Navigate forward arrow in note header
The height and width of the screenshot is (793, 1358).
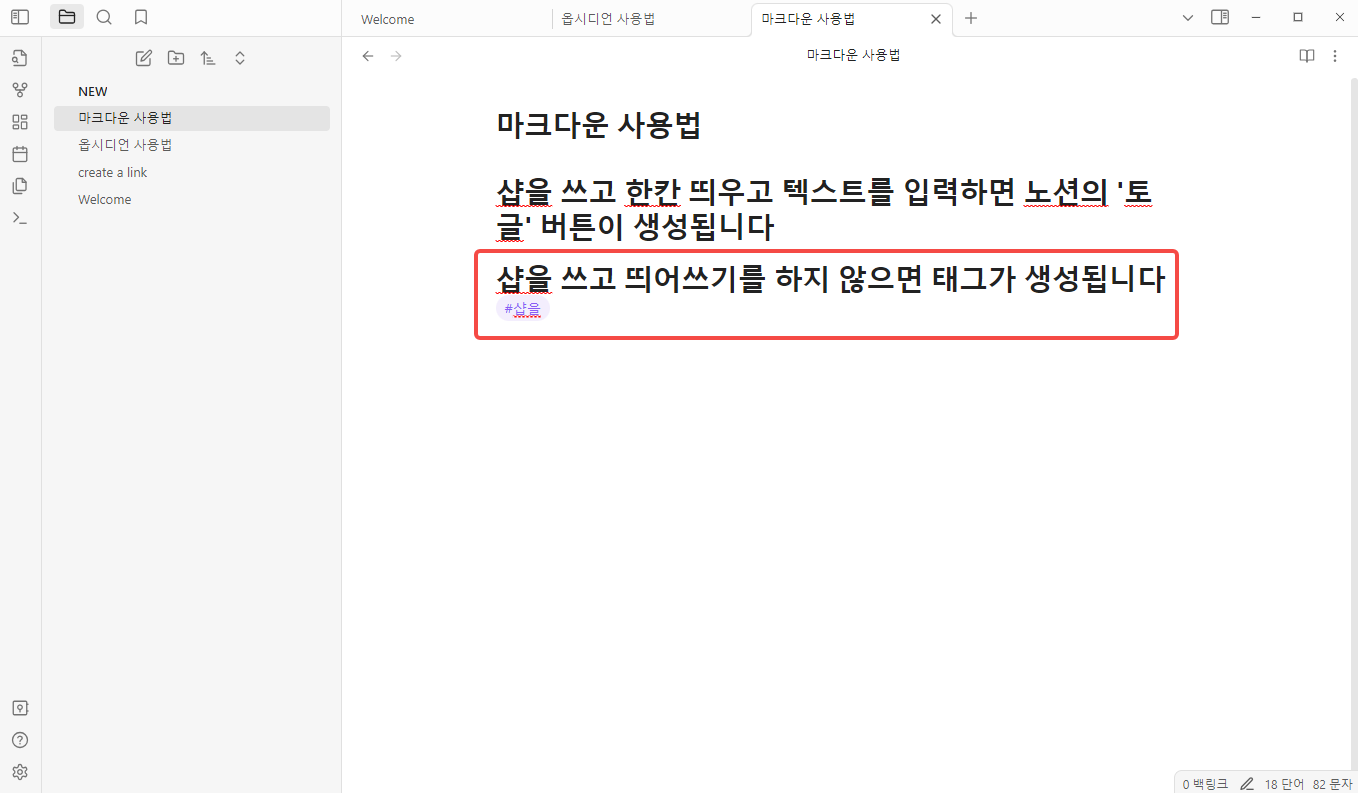click(396, 56)
